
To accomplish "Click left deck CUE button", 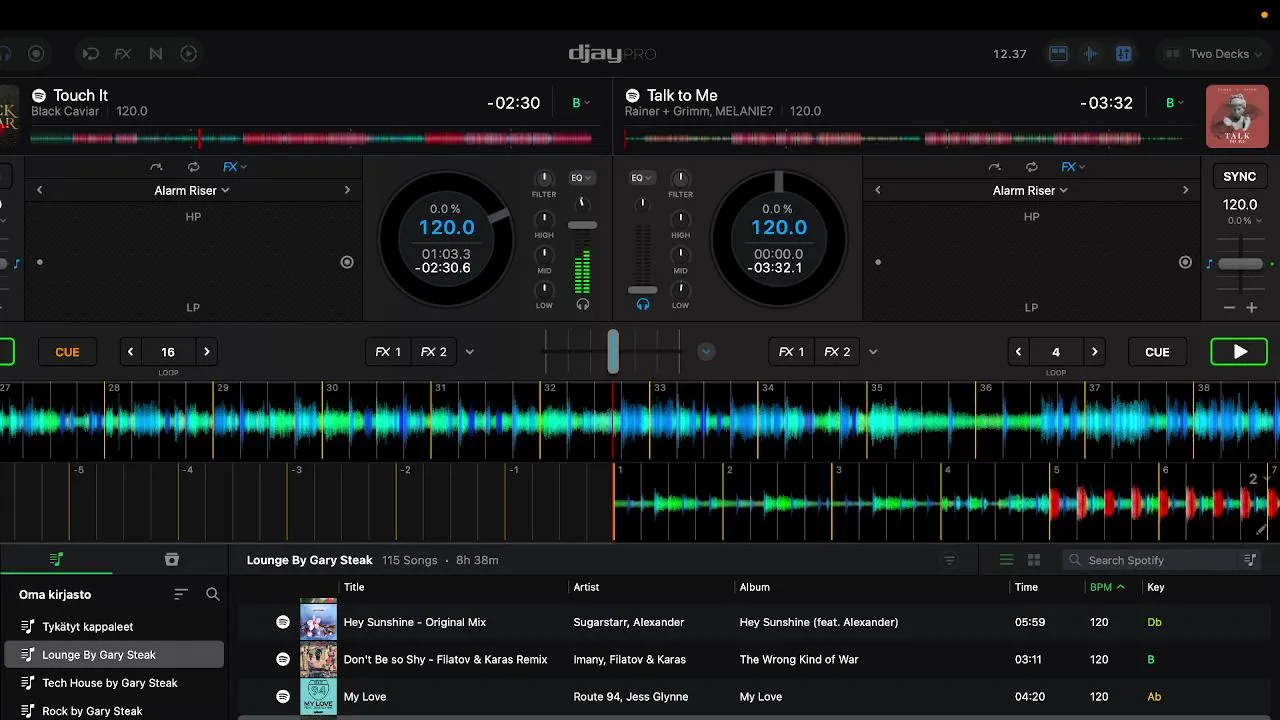I will coord(67,352).
